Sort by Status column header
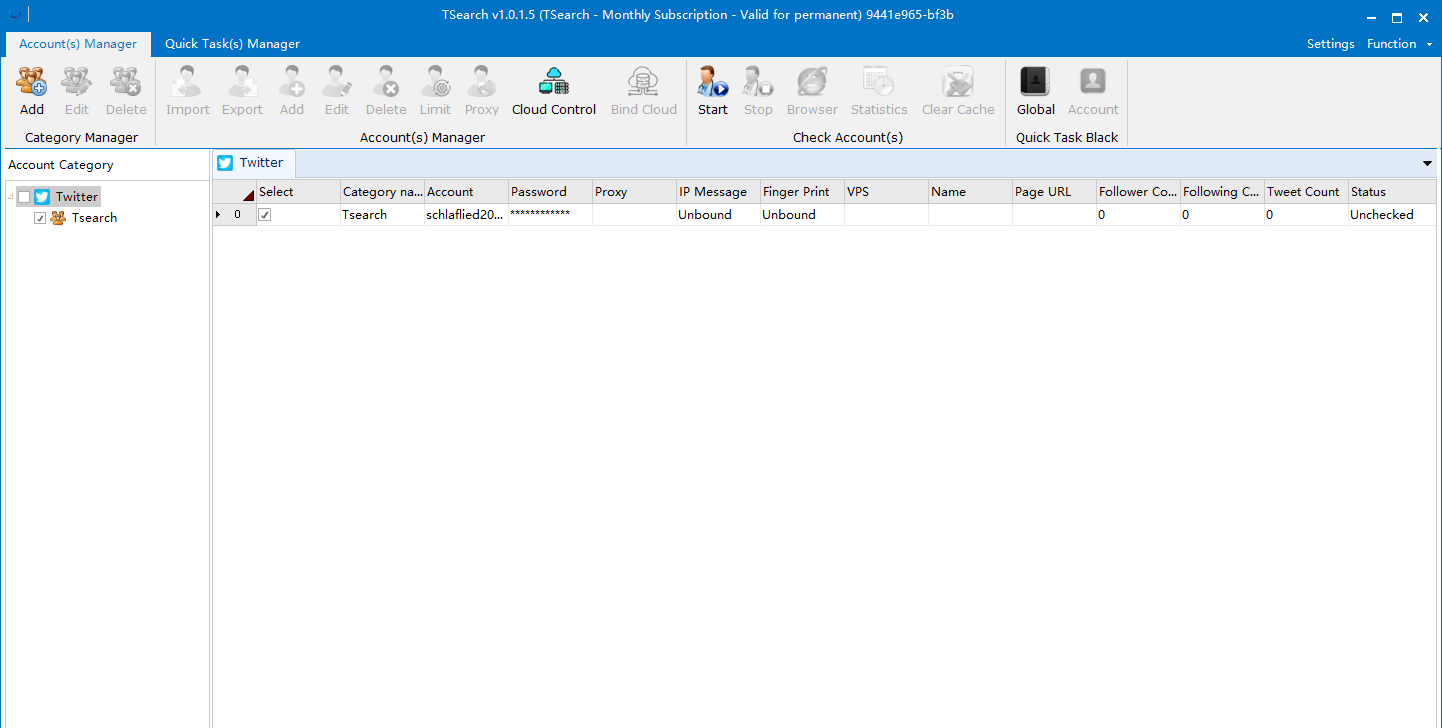 1391,192
